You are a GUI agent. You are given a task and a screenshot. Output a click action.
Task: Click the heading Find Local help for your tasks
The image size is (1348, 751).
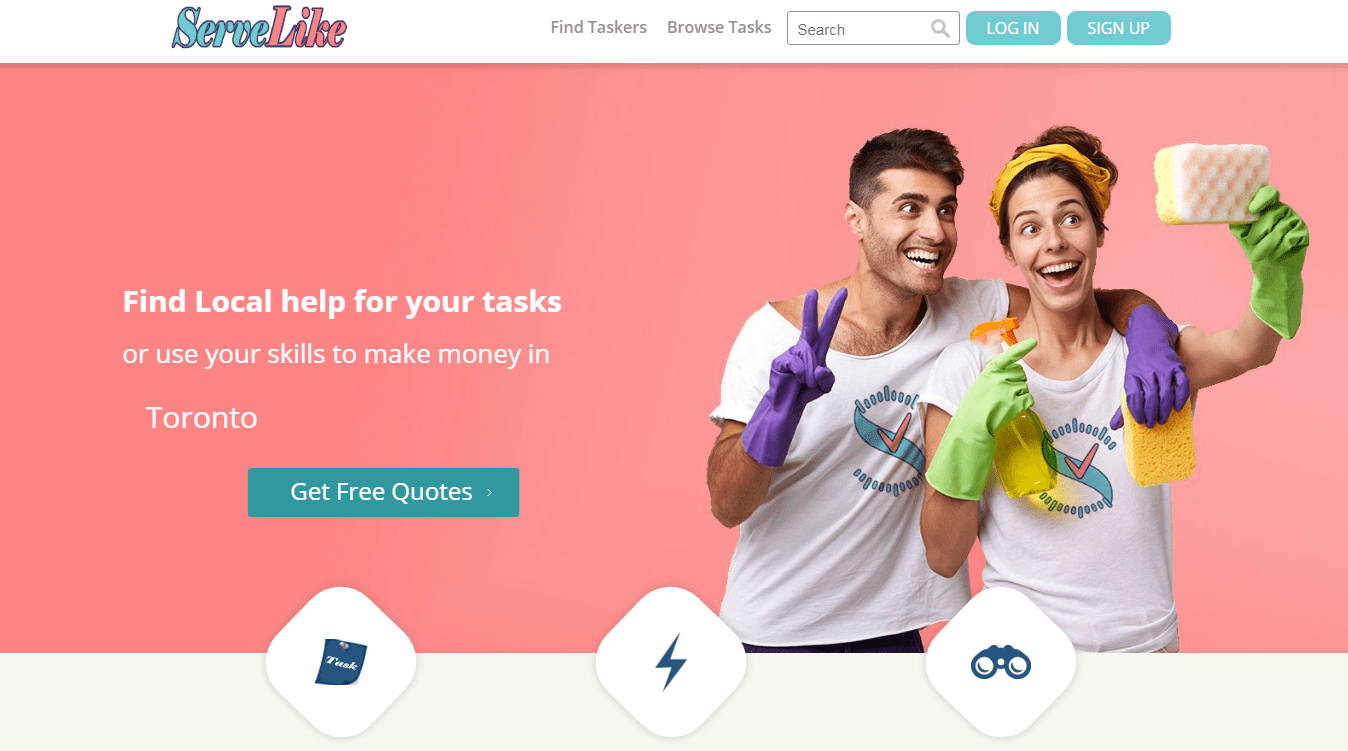coord(342,301)
